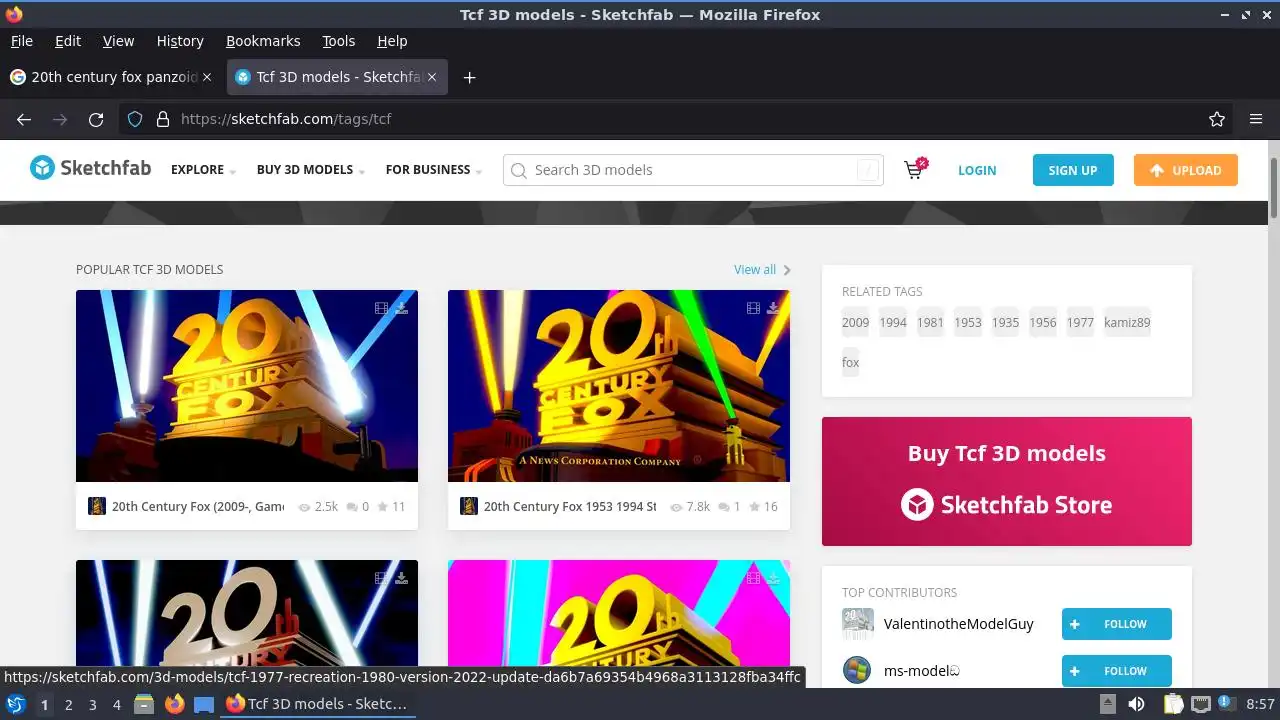This screenshot has height=720, width=1280.
Task: Animation icon on 20th Century Fox (2009-) card
Action: [381, 308]
